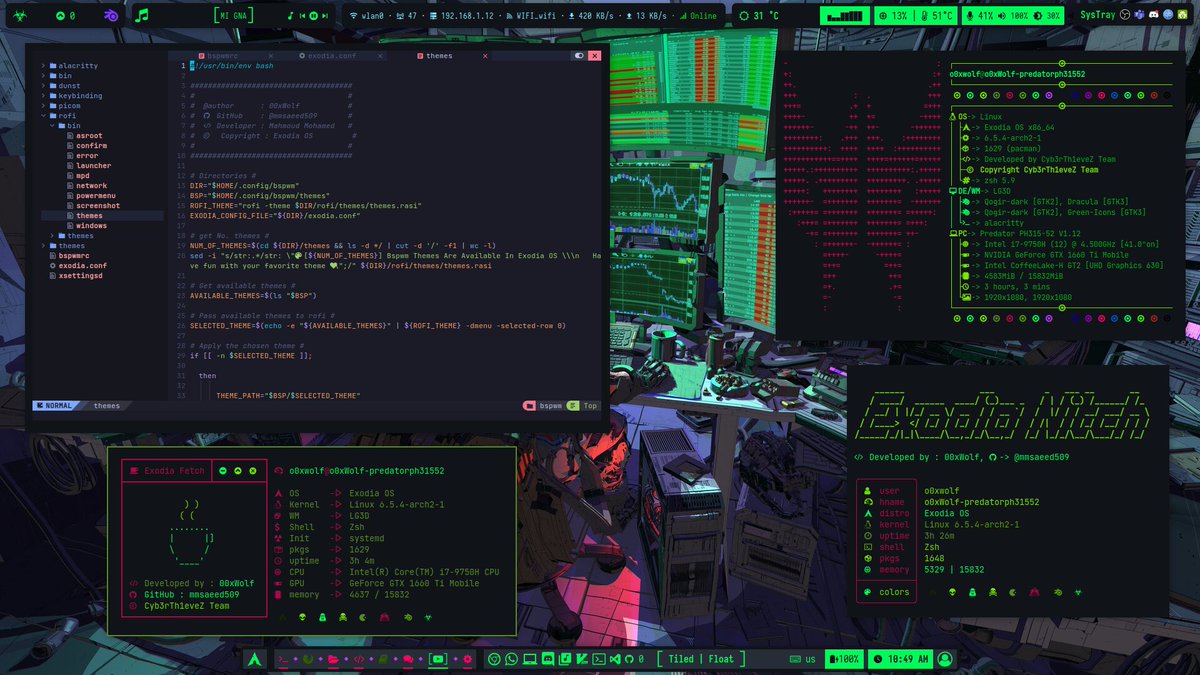Open the user profile icon in dock

click(x=945, y=660)
